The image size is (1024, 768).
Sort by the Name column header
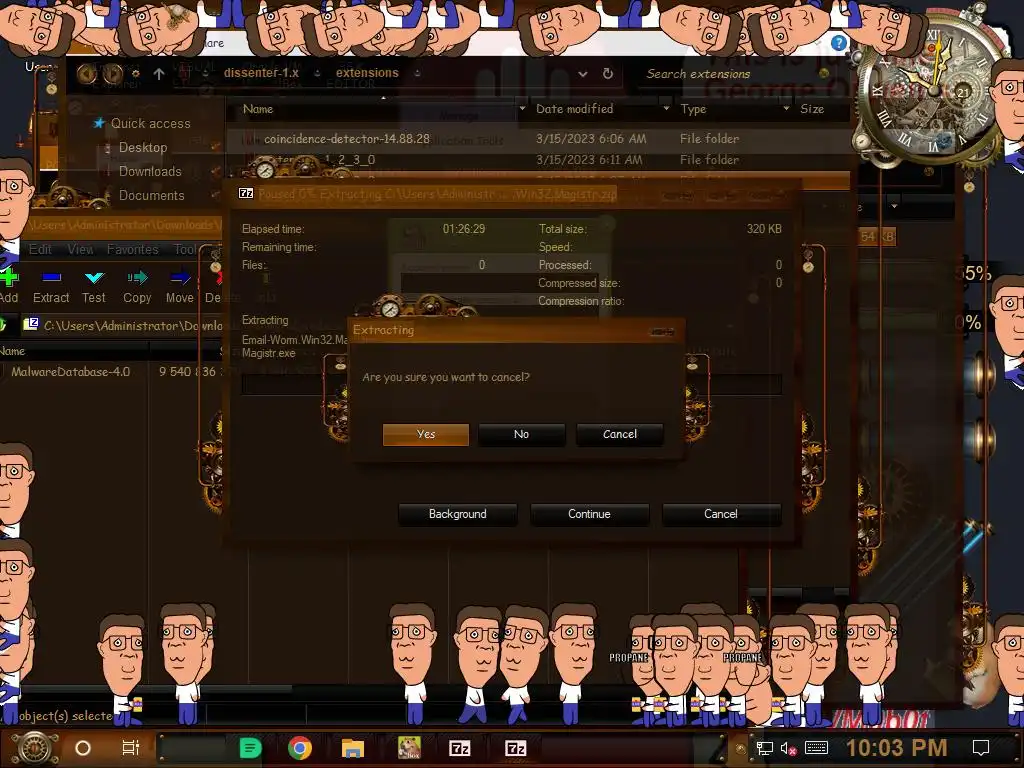pyautogui.click(x=258, y=109)
